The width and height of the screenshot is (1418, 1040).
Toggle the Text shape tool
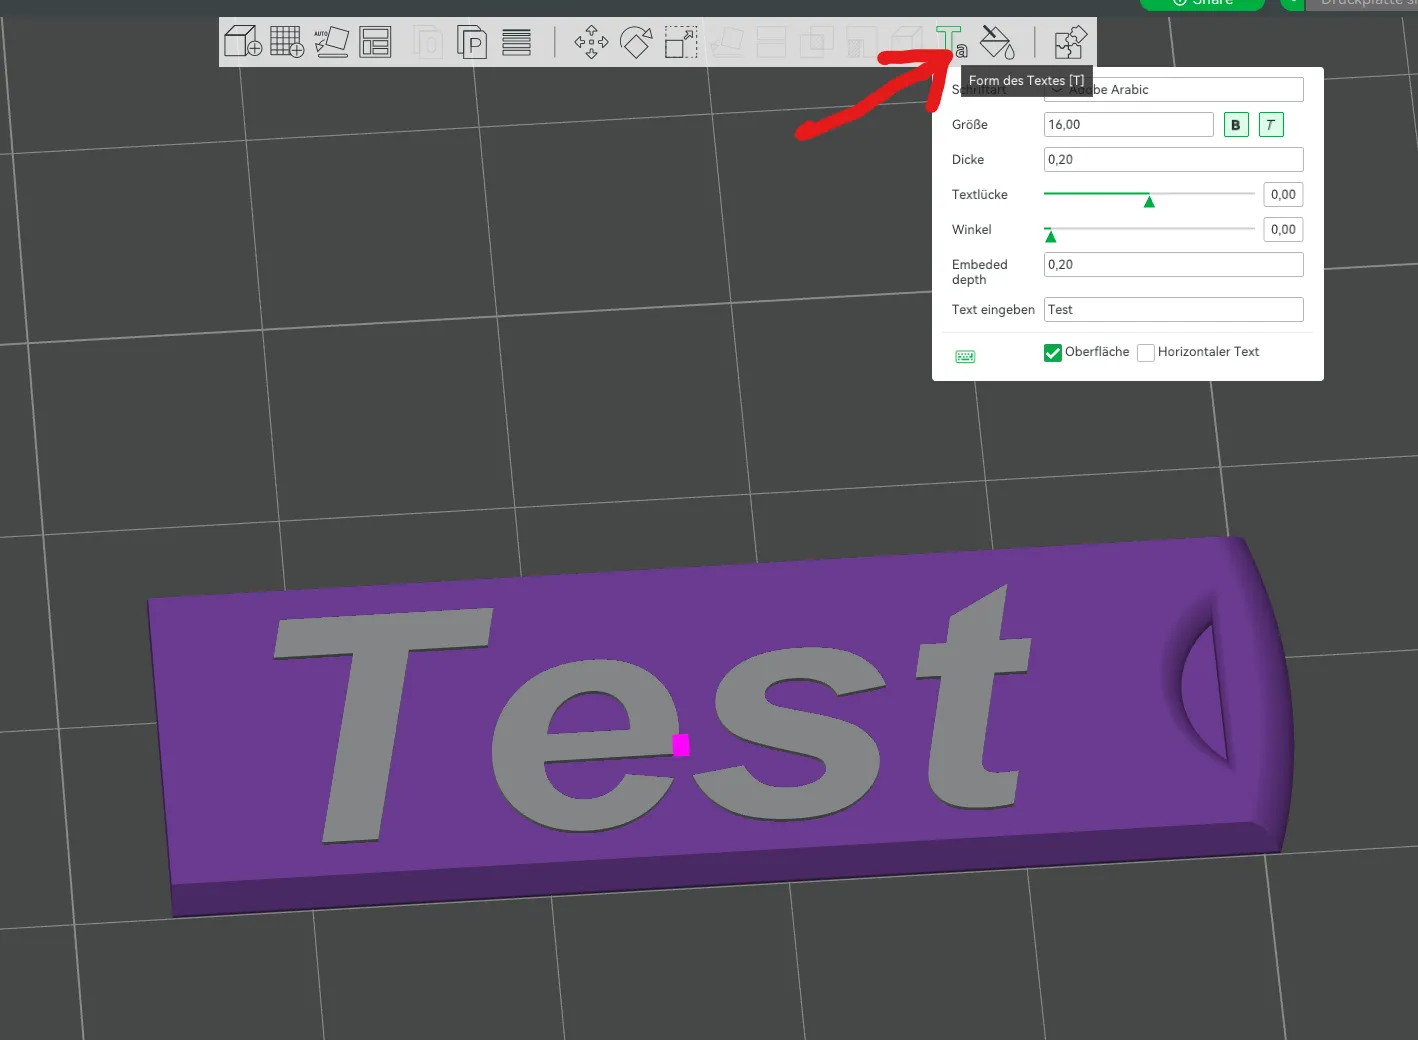pos(951,42)
